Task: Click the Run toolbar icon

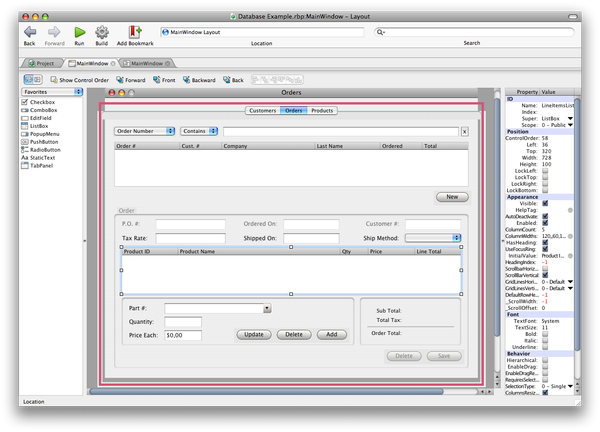Action: pyautogui.click(x=79, y=33)
